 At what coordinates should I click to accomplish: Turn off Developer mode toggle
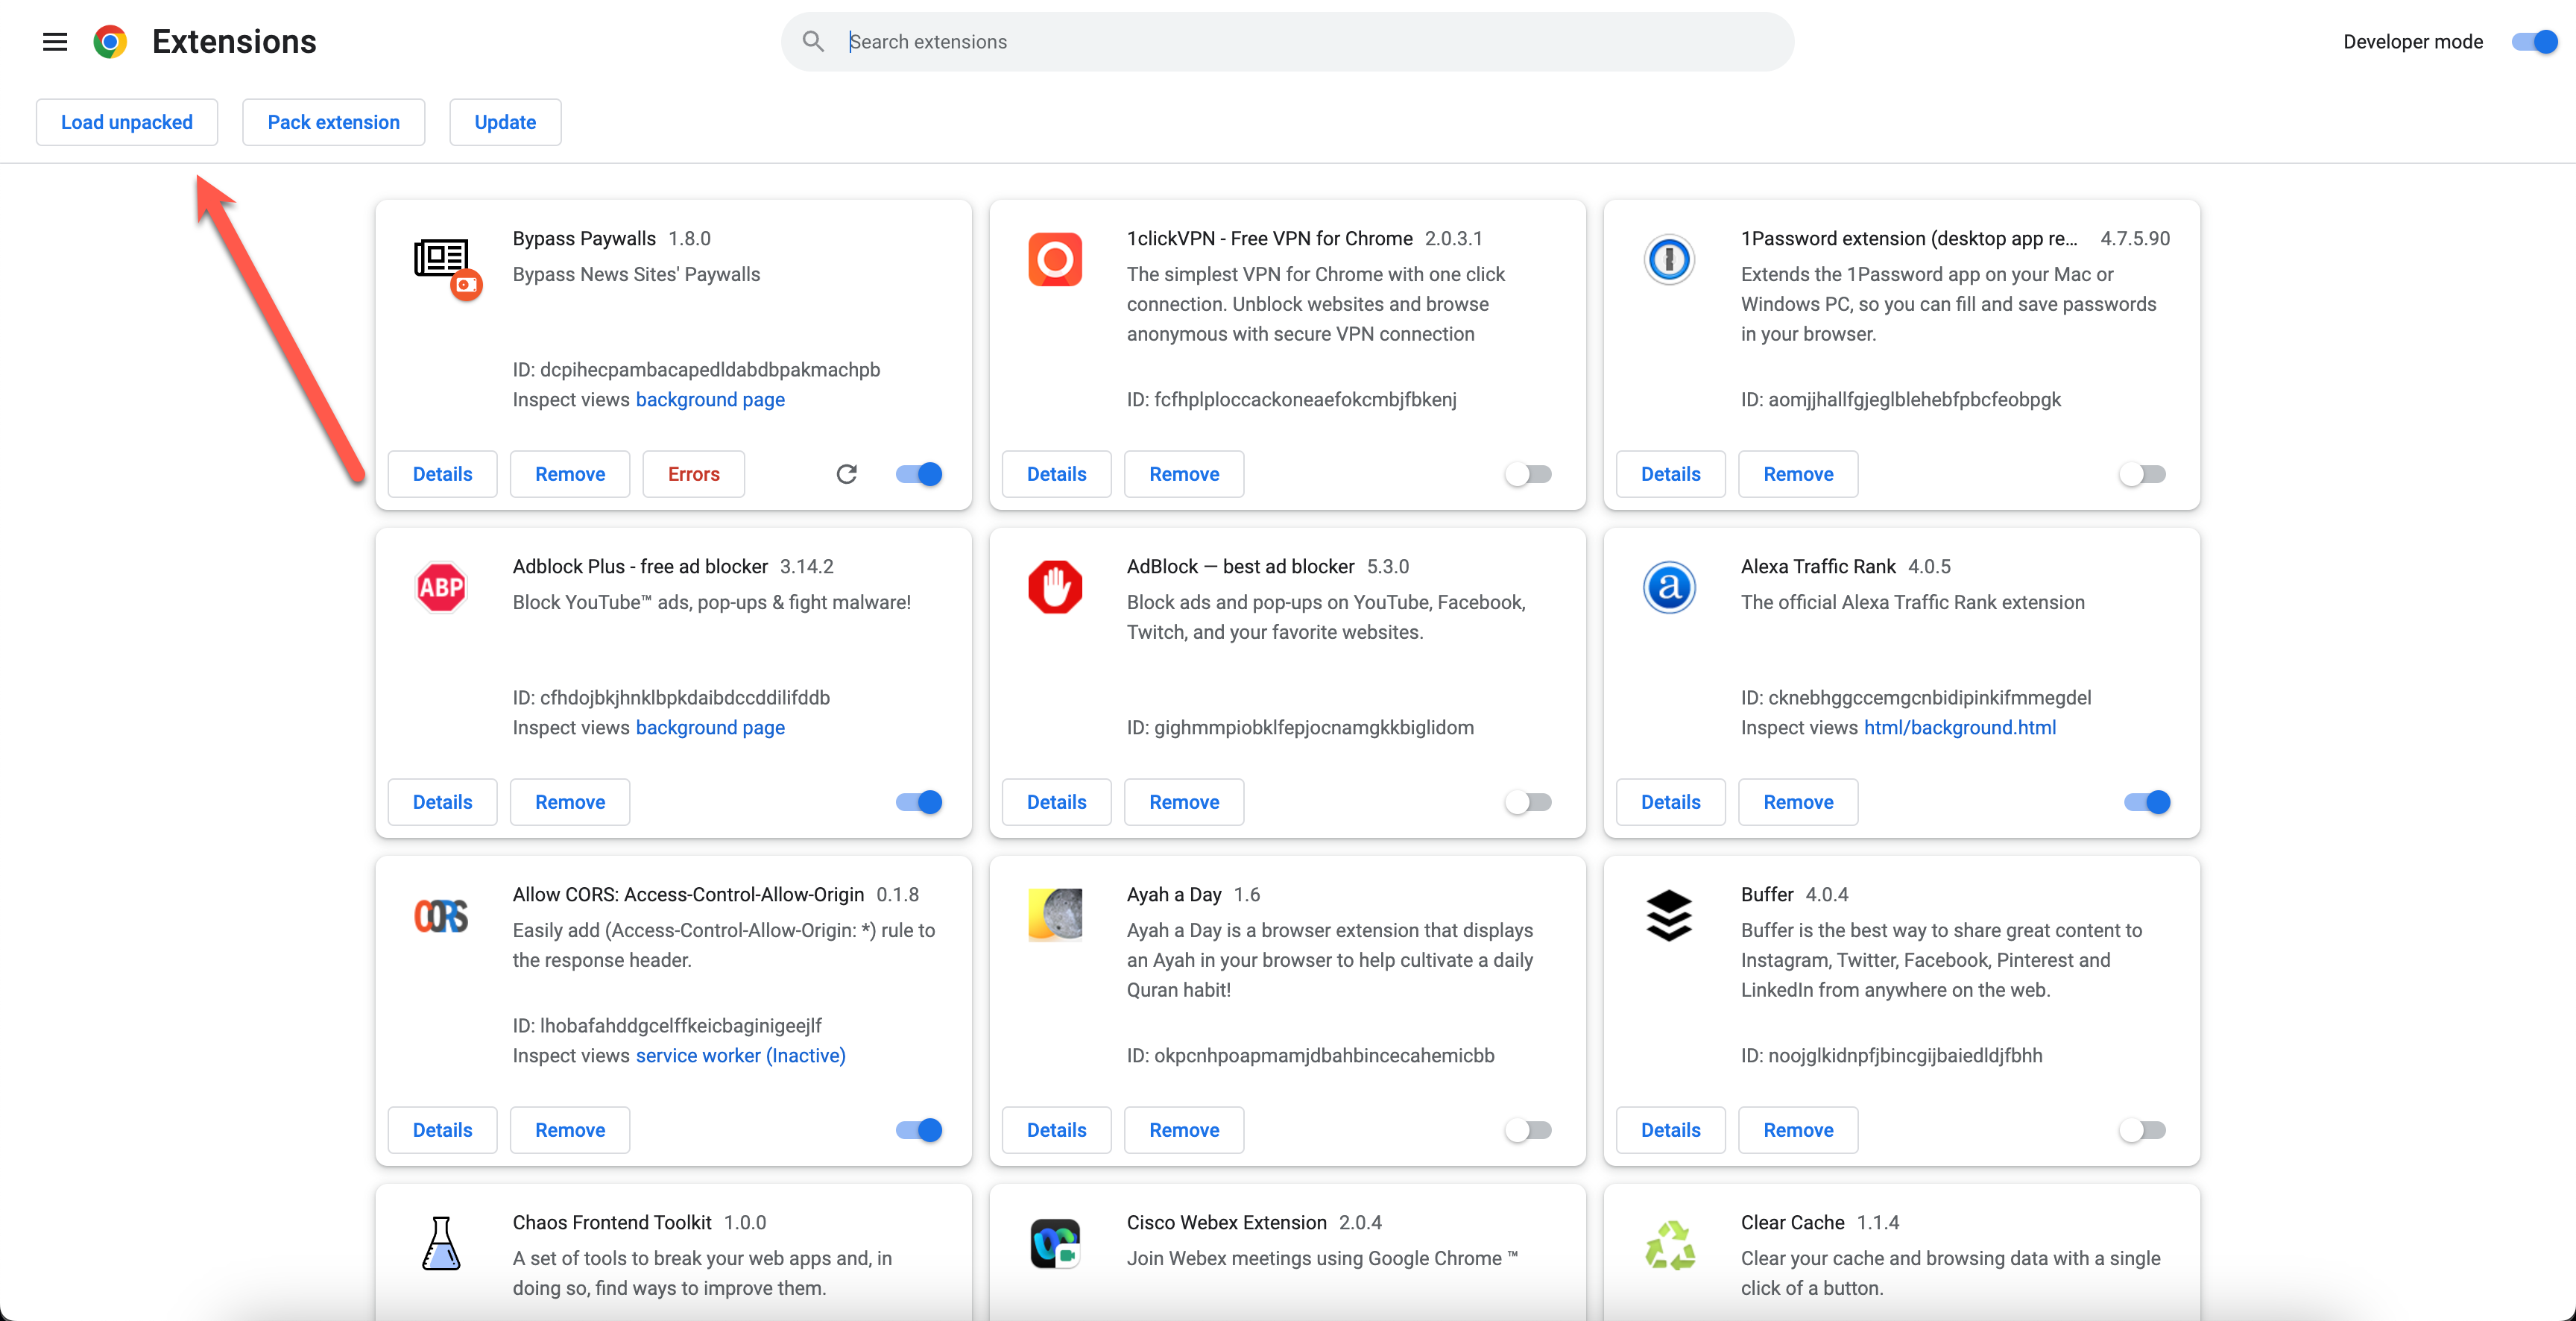tap(2534, 42)
